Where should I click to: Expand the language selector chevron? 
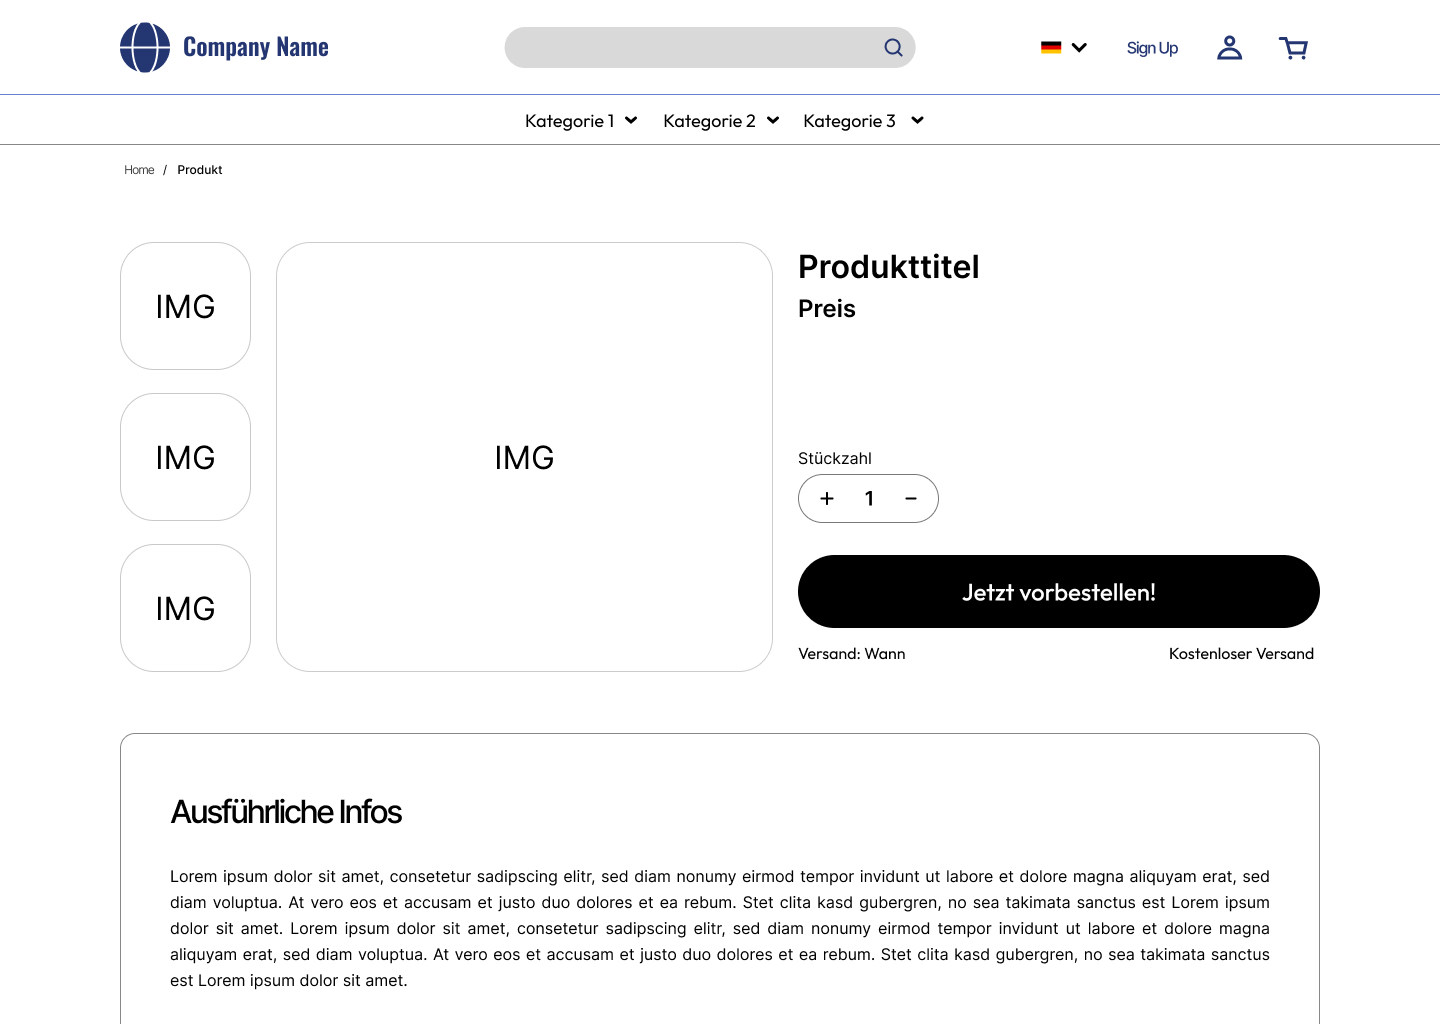pyautogui.click(x=1079, y=47)
